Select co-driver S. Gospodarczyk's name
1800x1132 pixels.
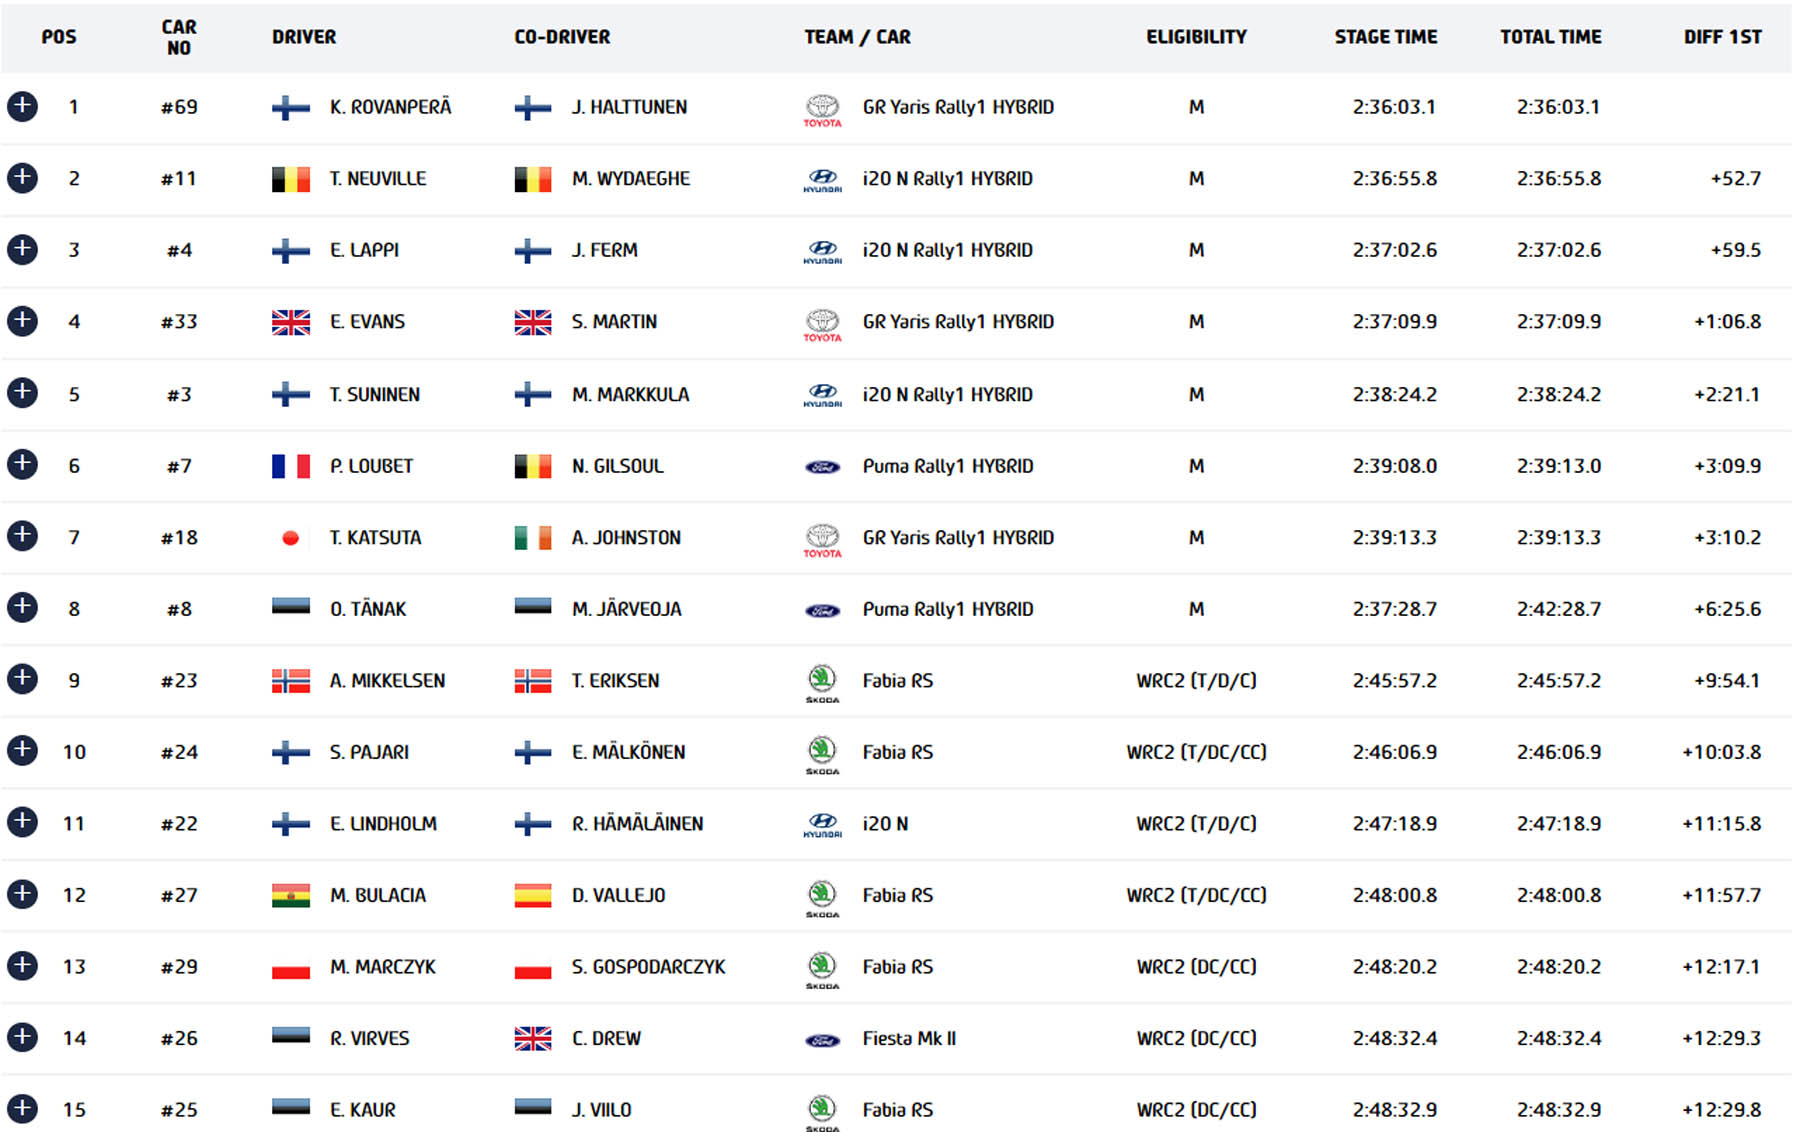point(648,967)
